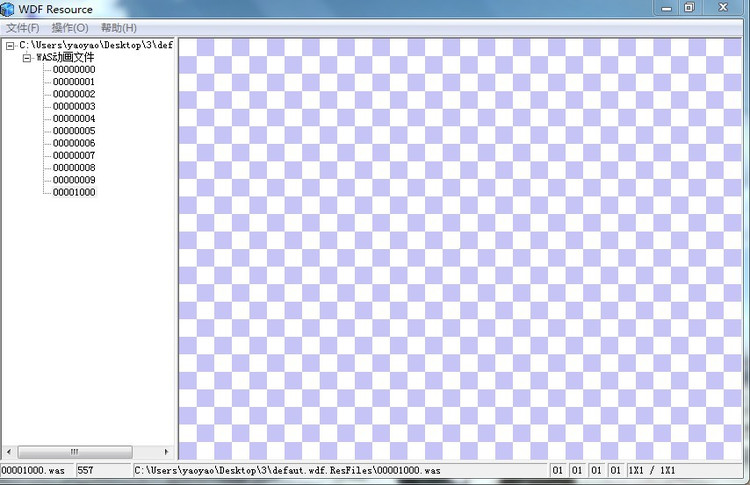This screenshot has width=750, height=485.
Task: Collapse the C:\Users root tree node
Action: pyautogui.click(x=10, y=46)
